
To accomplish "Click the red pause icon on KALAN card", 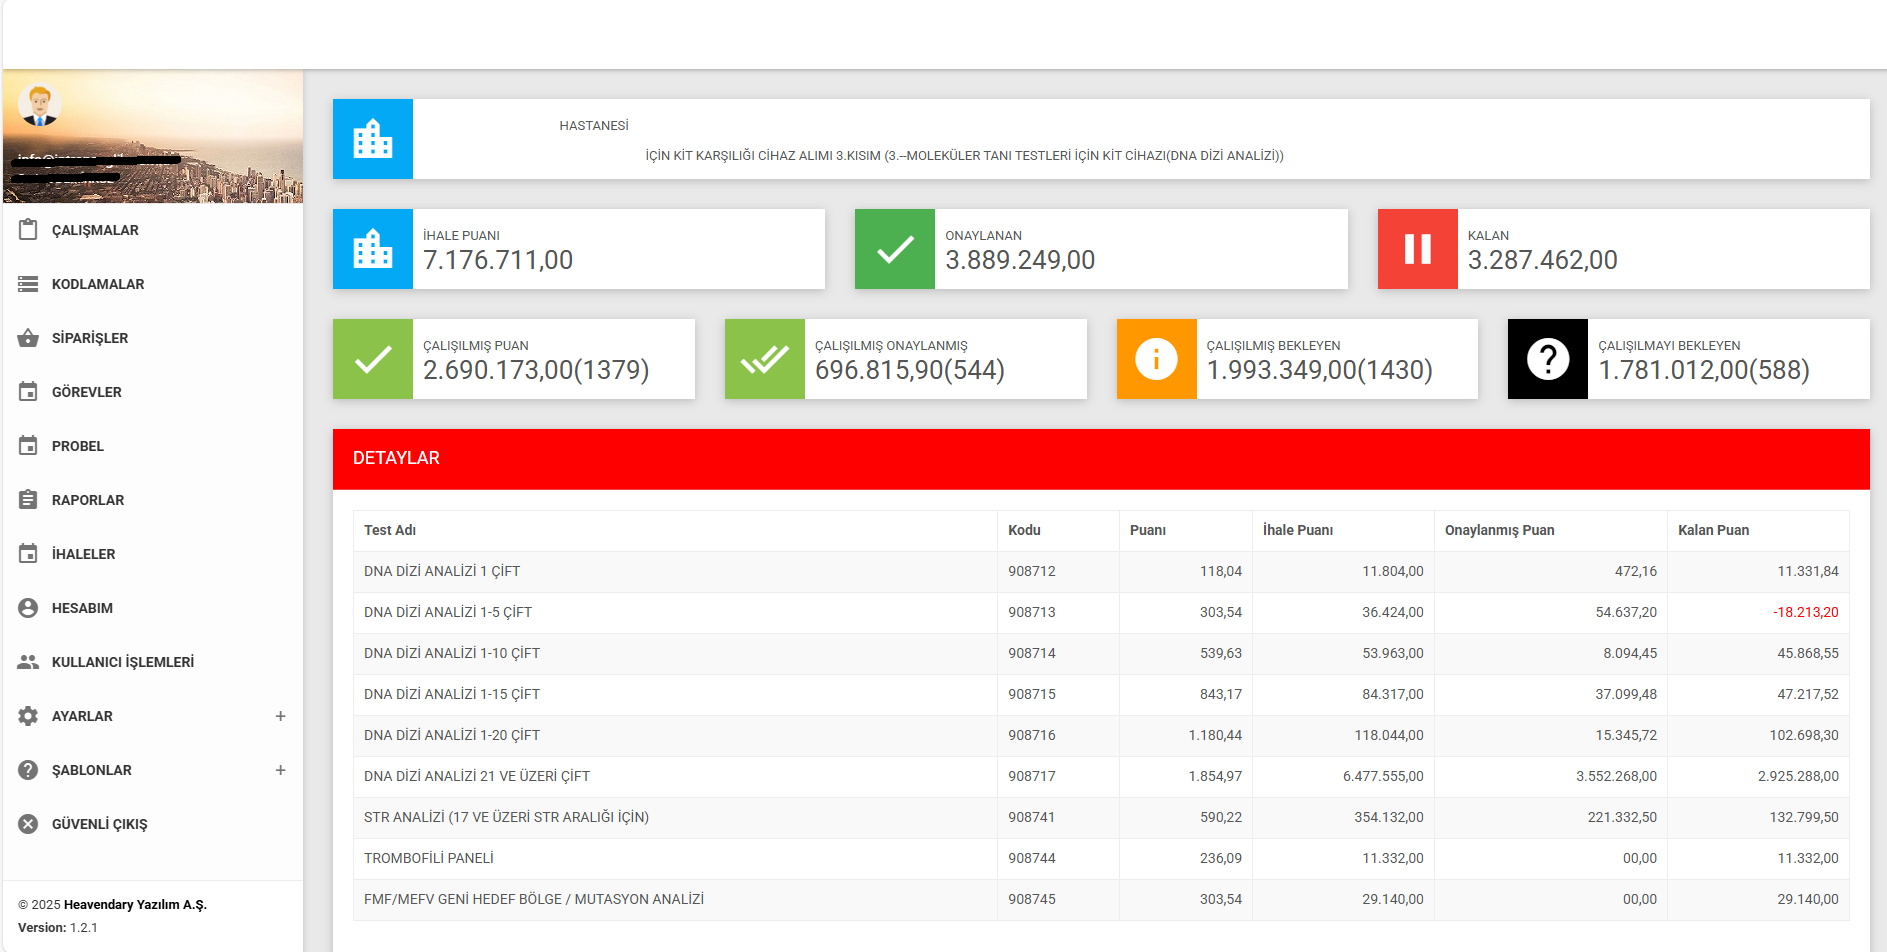I will (x=1417, y=249).
